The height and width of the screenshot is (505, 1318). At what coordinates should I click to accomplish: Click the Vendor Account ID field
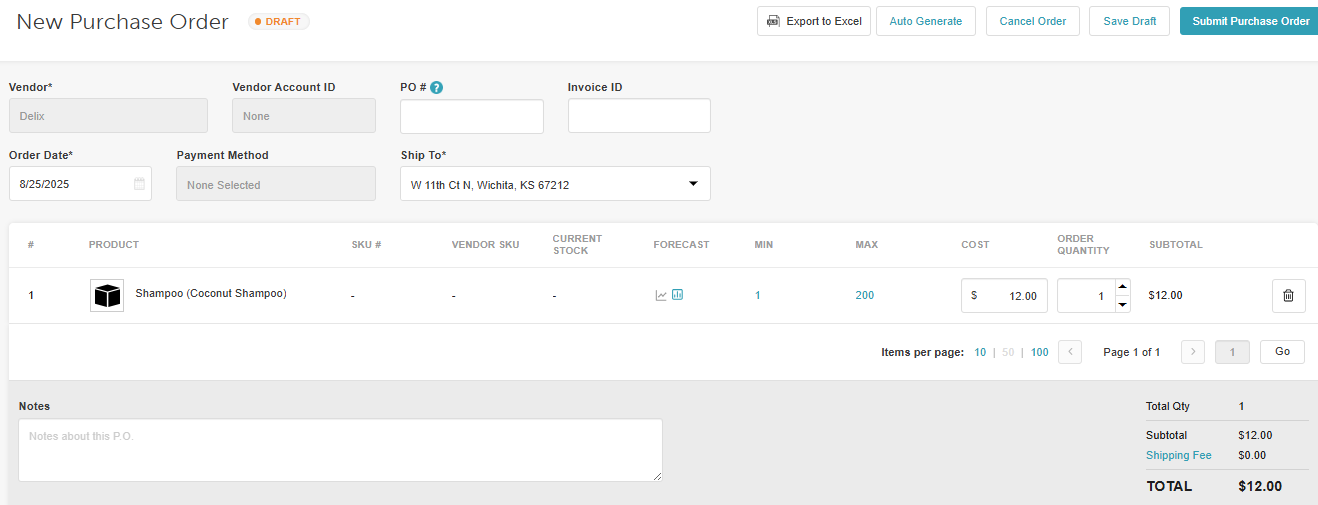point(304,116)
